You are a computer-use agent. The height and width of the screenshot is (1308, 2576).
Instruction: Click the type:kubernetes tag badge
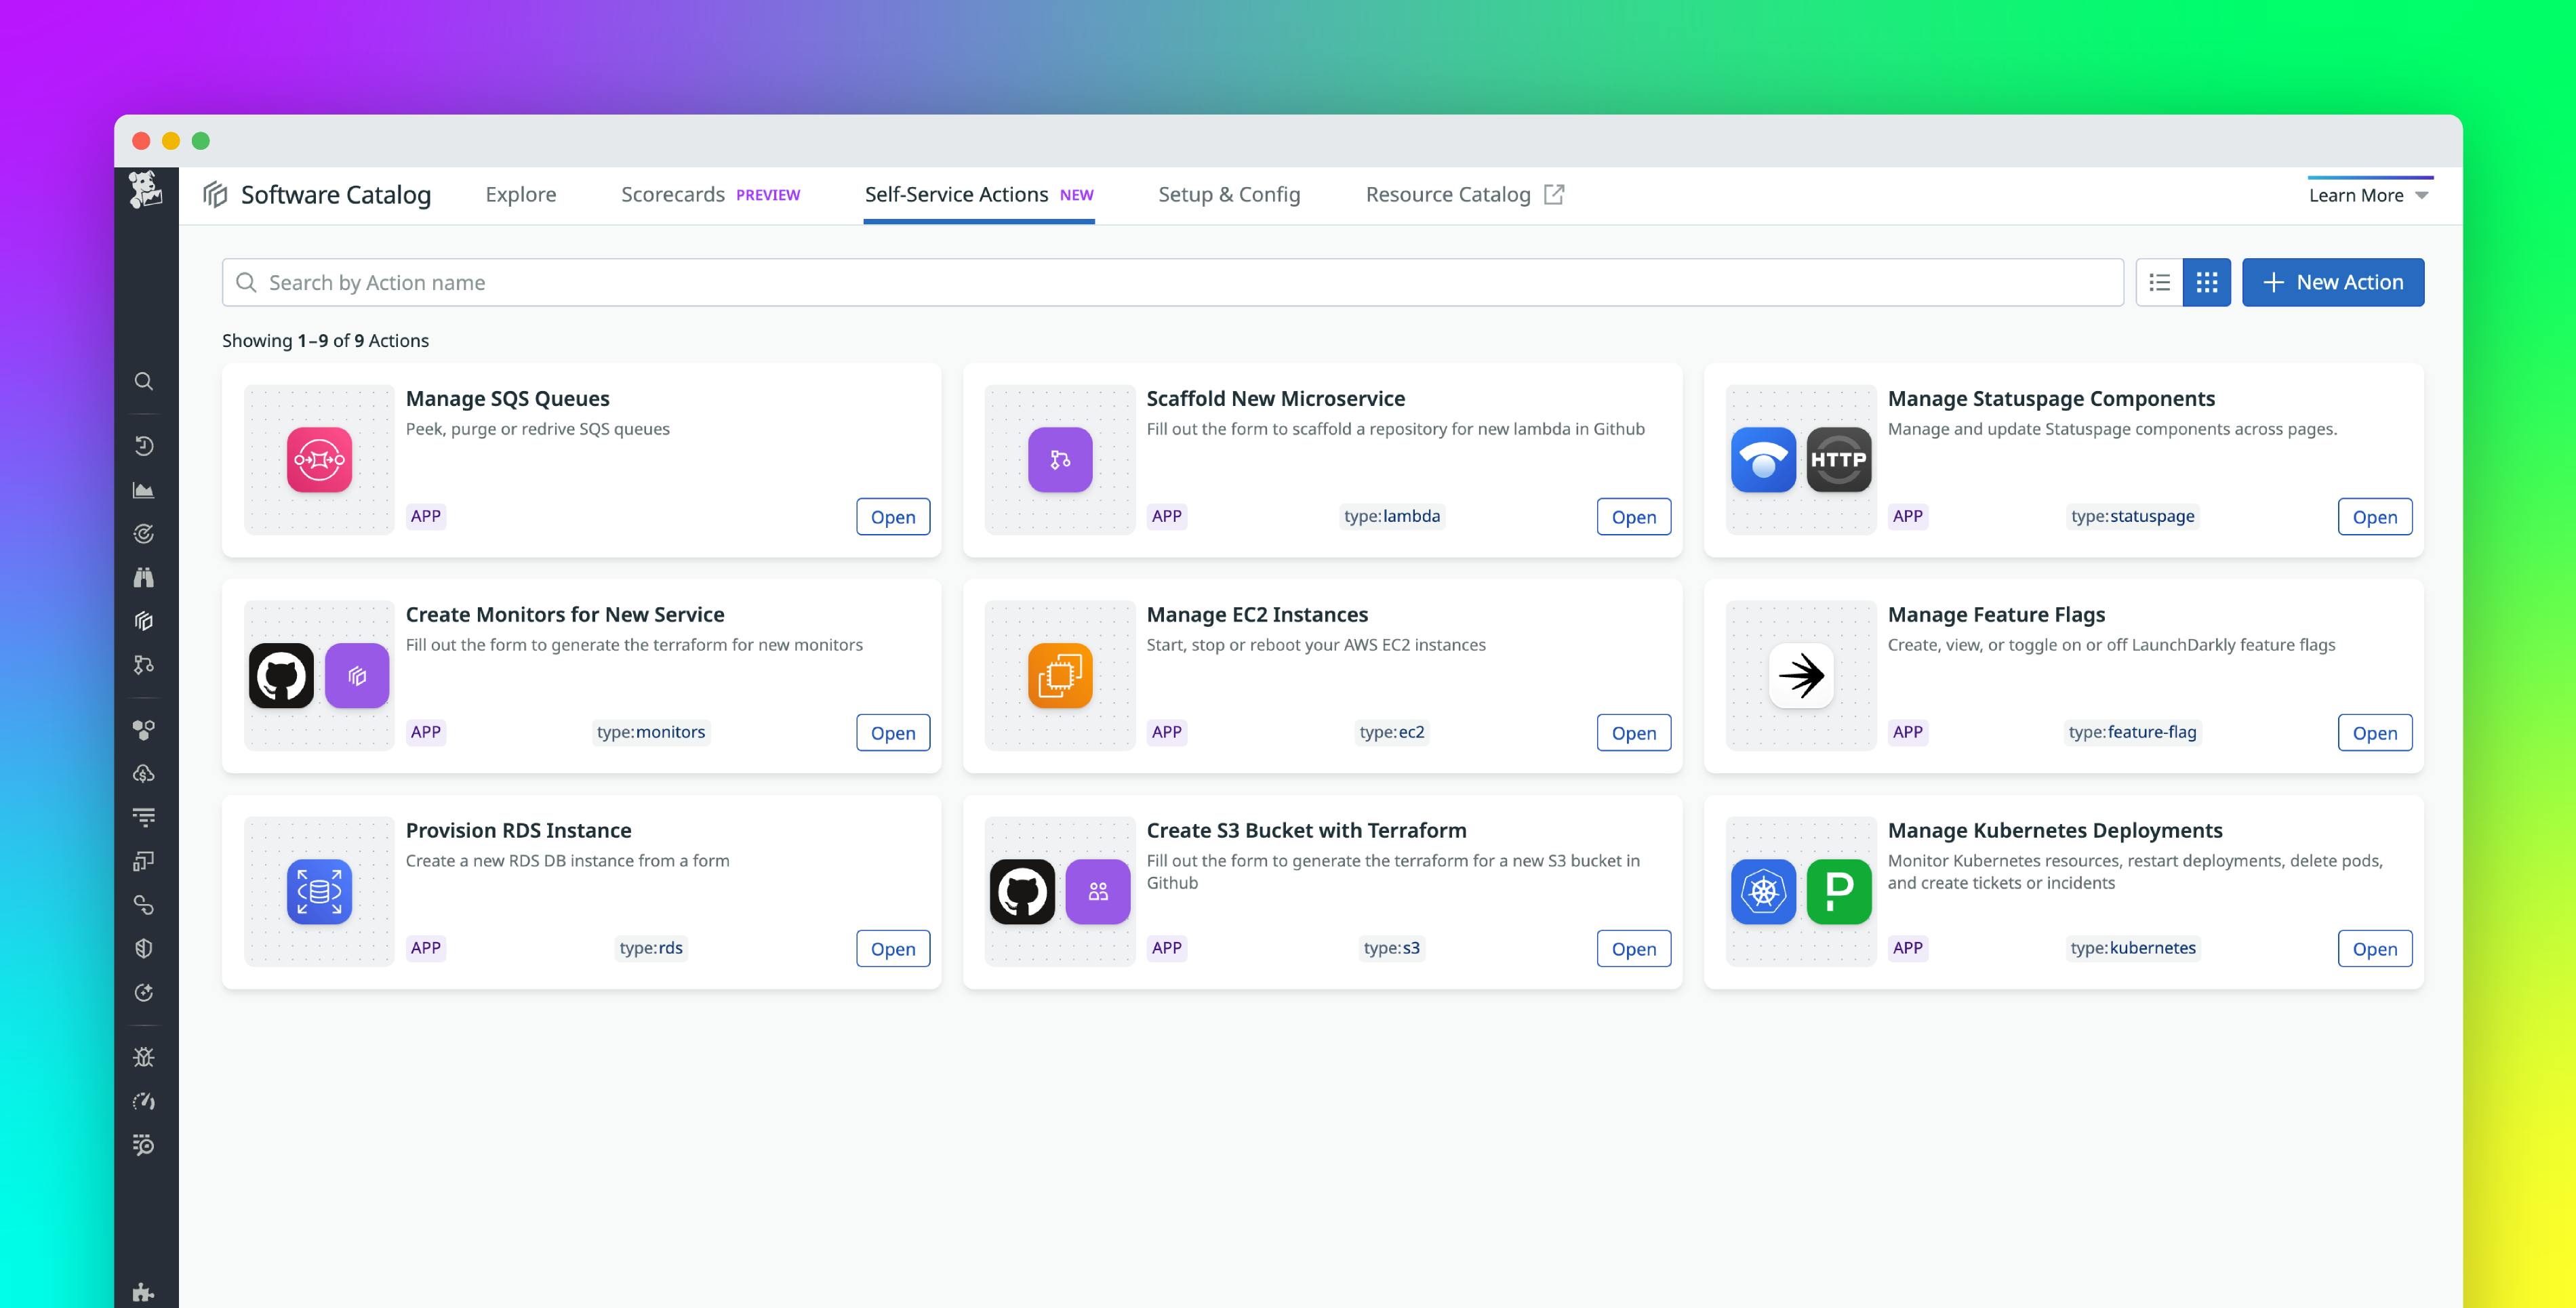[2134, 948]
